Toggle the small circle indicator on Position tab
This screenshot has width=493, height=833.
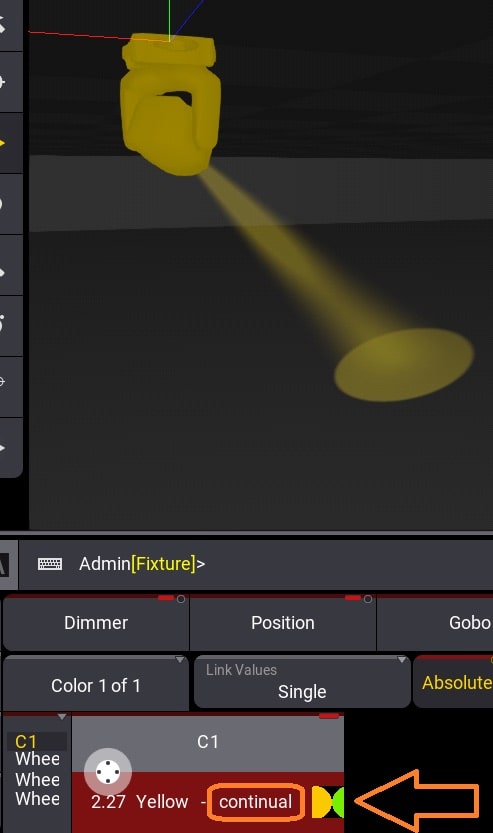click(x=368, y=599)
